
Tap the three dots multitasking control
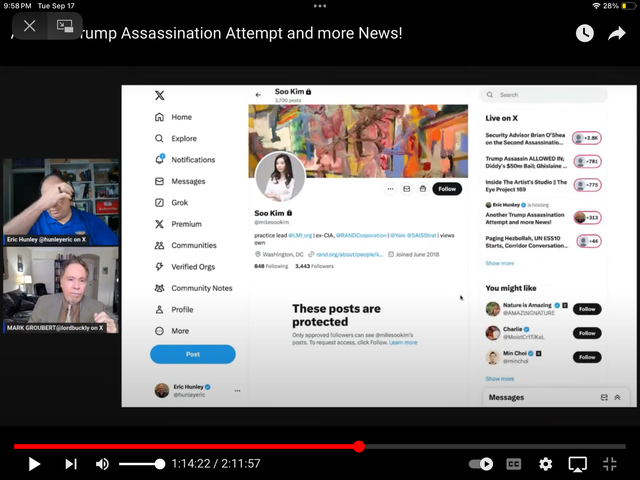[320, 6]
